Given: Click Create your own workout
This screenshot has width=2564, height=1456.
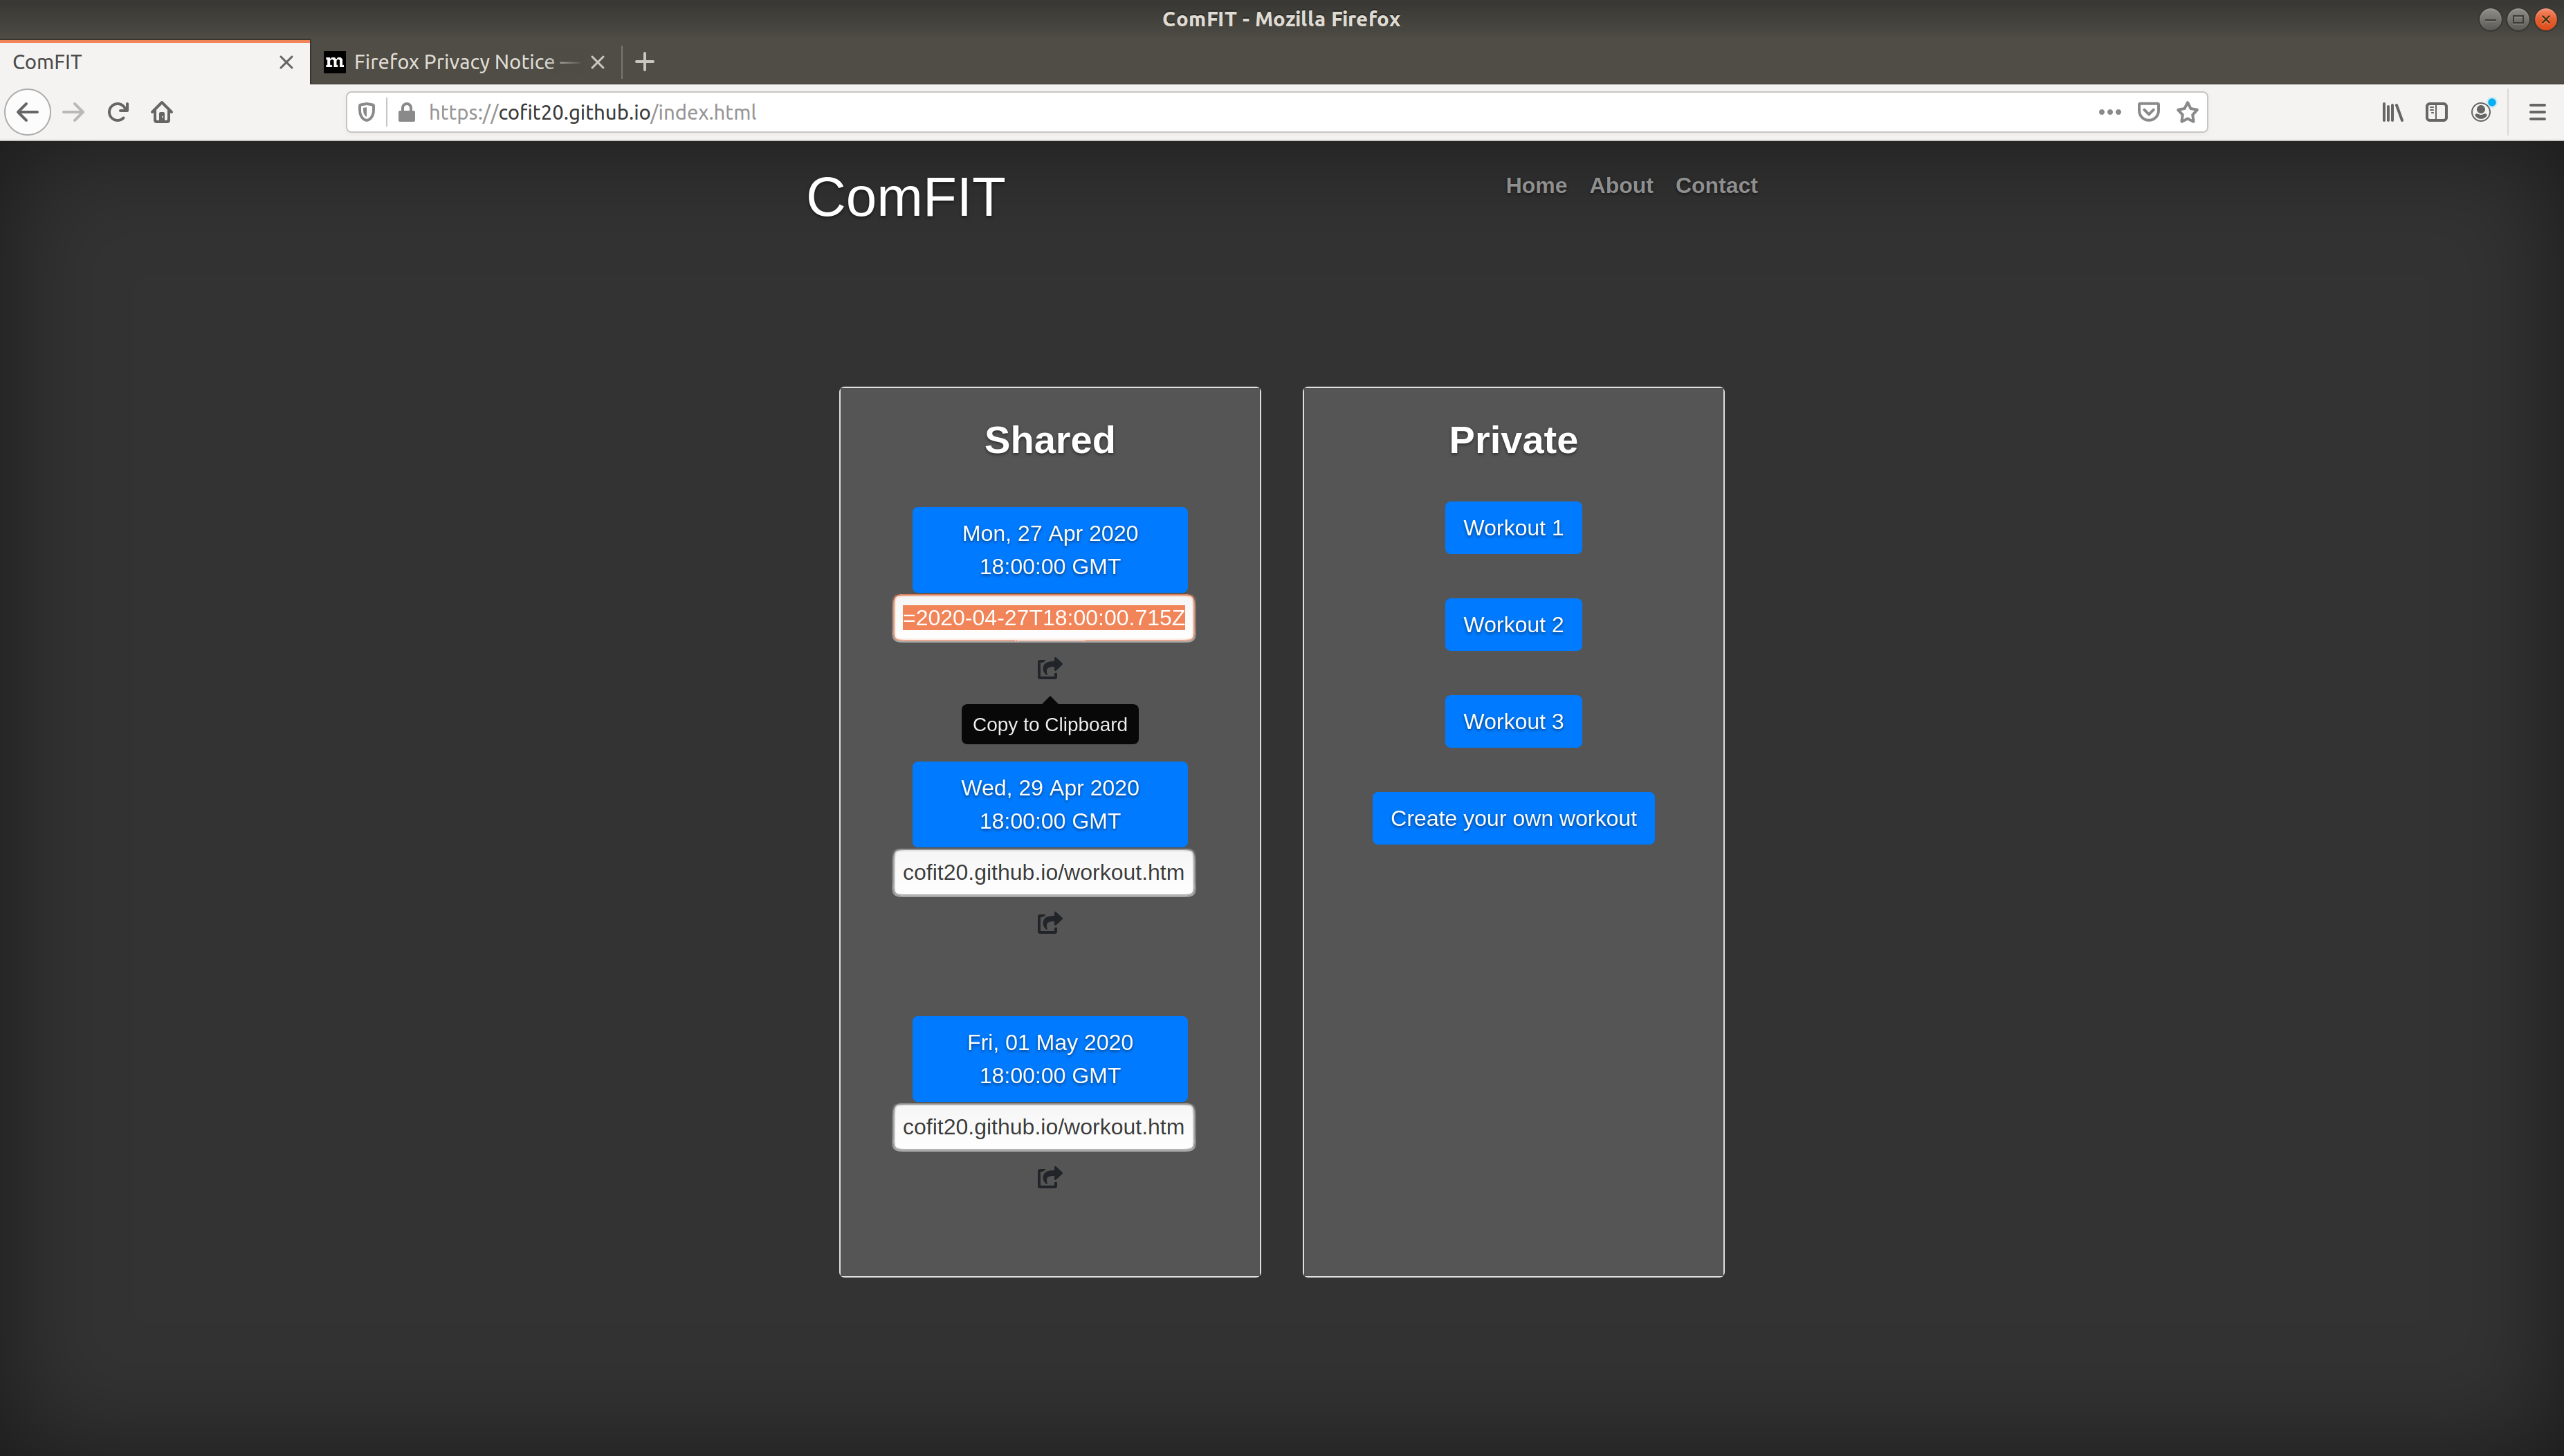Looking at the screenshot, I should 1512,818.
